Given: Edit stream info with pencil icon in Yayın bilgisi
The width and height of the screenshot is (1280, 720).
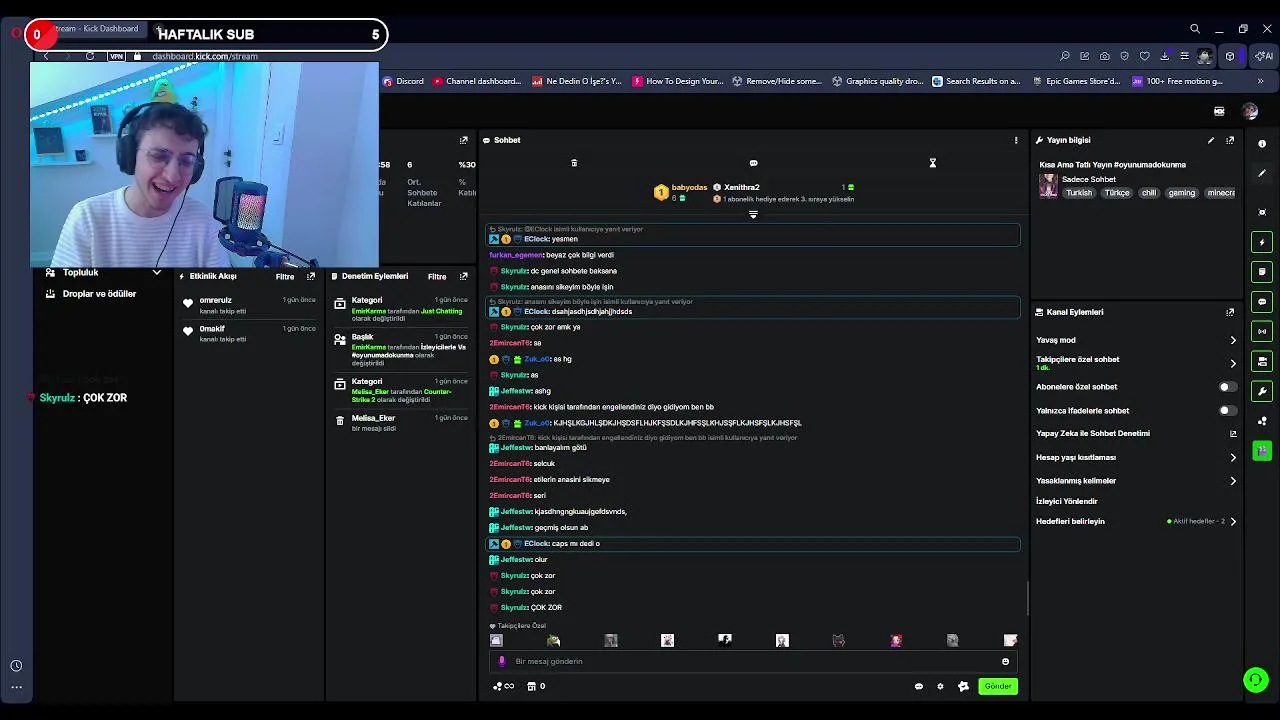Looking at the screenshot, I should point(1211,140).
